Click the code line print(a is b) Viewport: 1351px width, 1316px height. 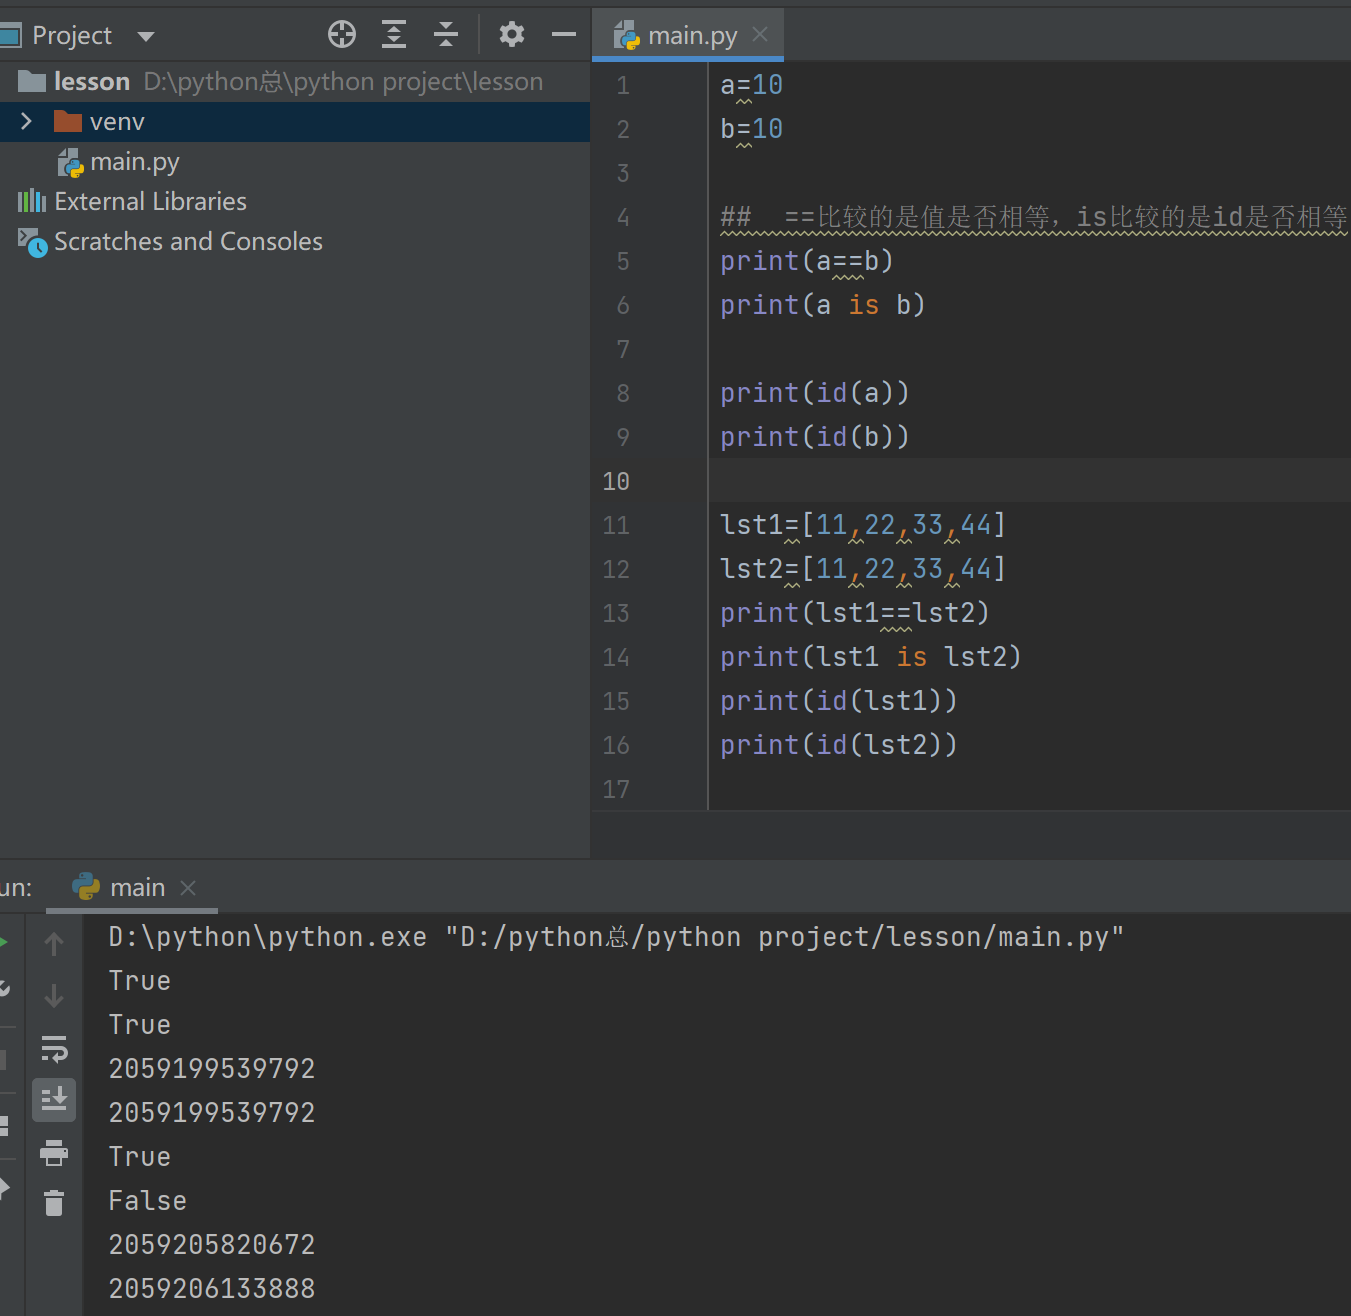(822, 305)
